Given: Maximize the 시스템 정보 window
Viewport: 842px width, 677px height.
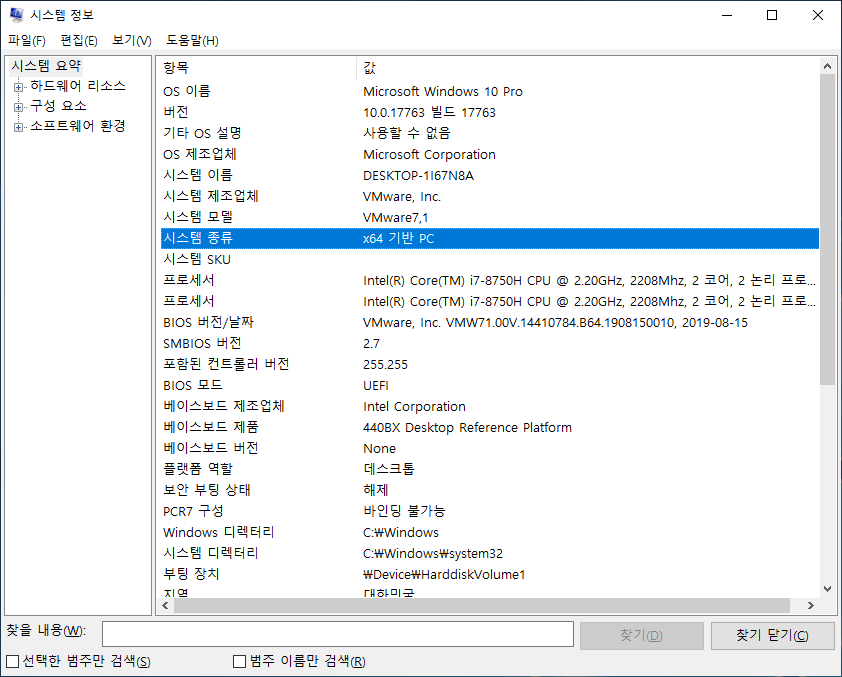Looking at the screenshot, I should [772, 15].
